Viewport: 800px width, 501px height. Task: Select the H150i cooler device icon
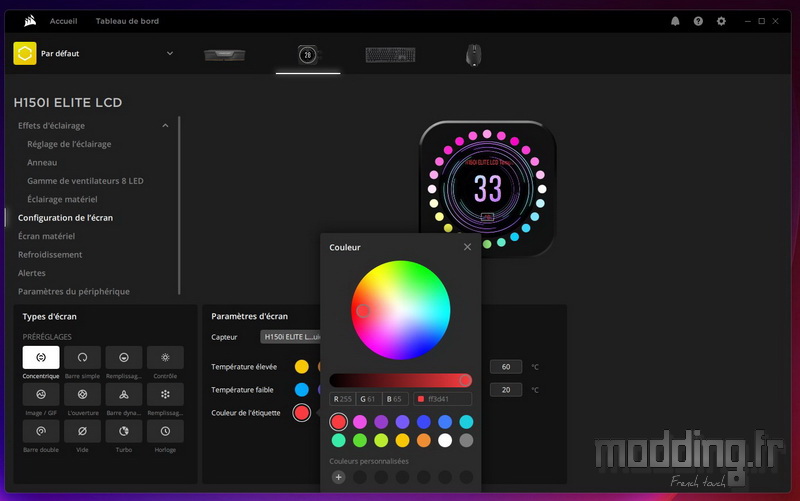[x=308, y=55]
